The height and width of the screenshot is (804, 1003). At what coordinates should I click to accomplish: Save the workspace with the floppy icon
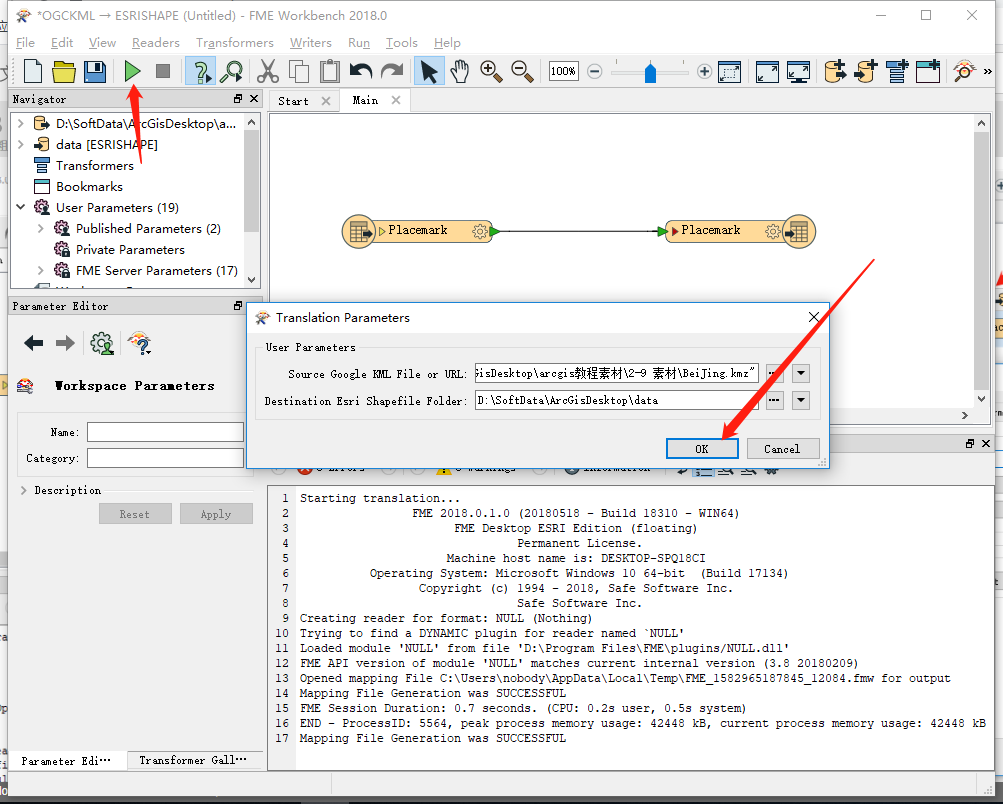point(95,71)
